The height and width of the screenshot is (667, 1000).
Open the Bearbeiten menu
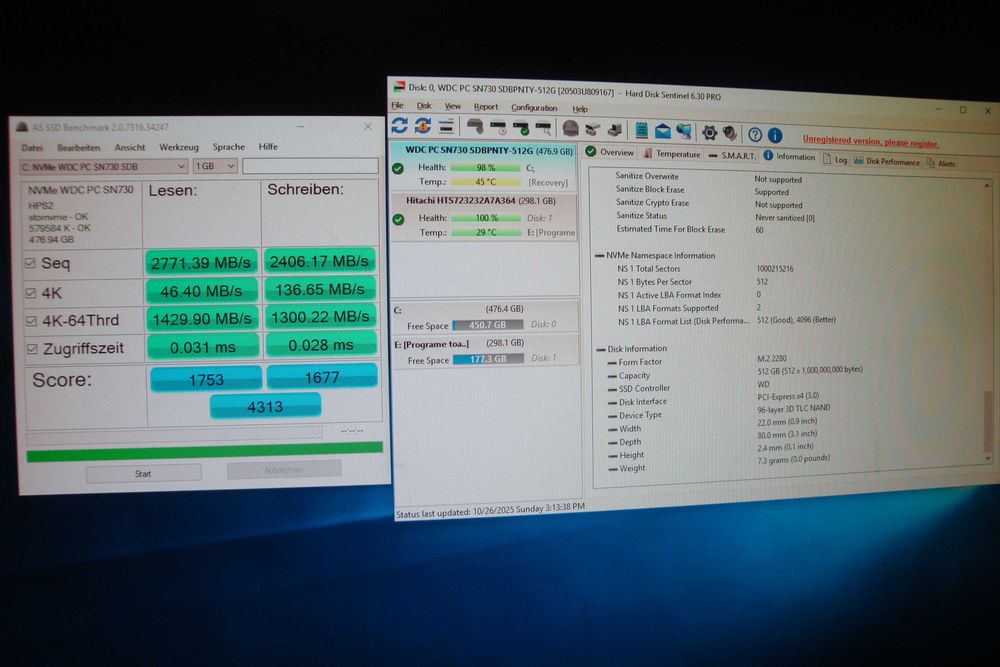(78, 147)
